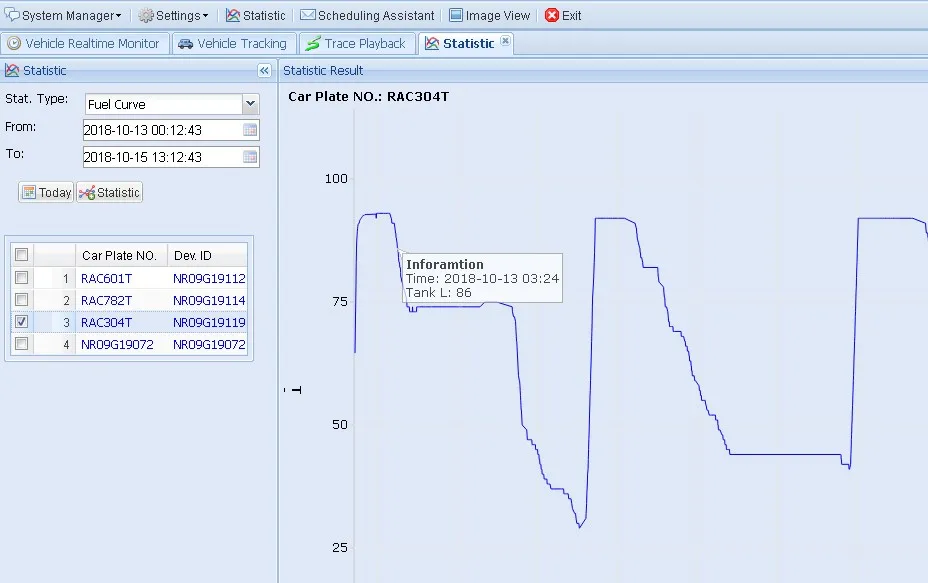The width and height of the screenshot is (928, 583).
Task: Expand the Stat. Type dropdown
Action: [250, 104]
